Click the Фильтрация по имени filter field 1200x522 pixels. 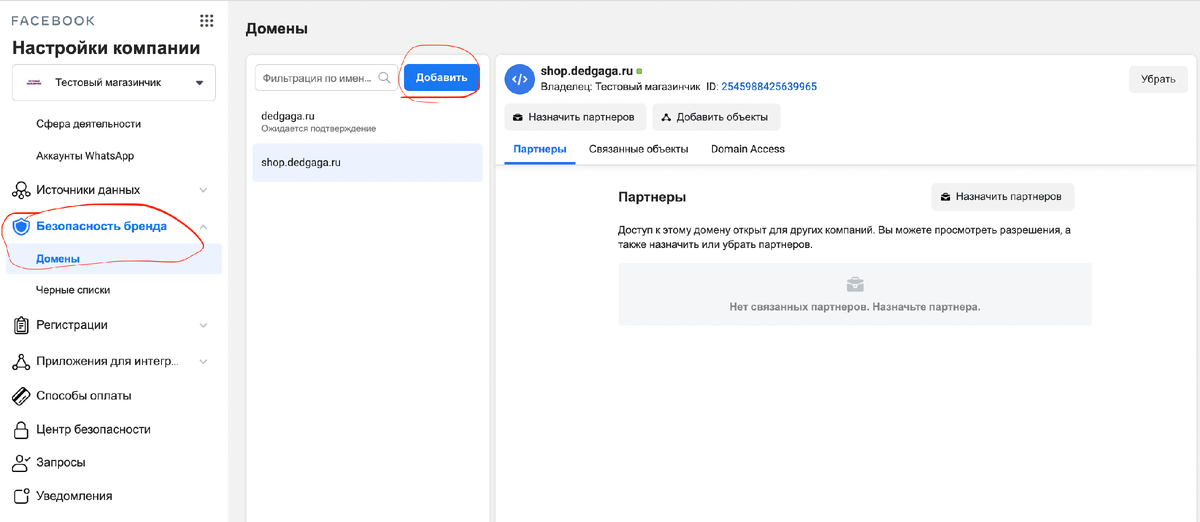pyautogui.click(x=326, y=78)
